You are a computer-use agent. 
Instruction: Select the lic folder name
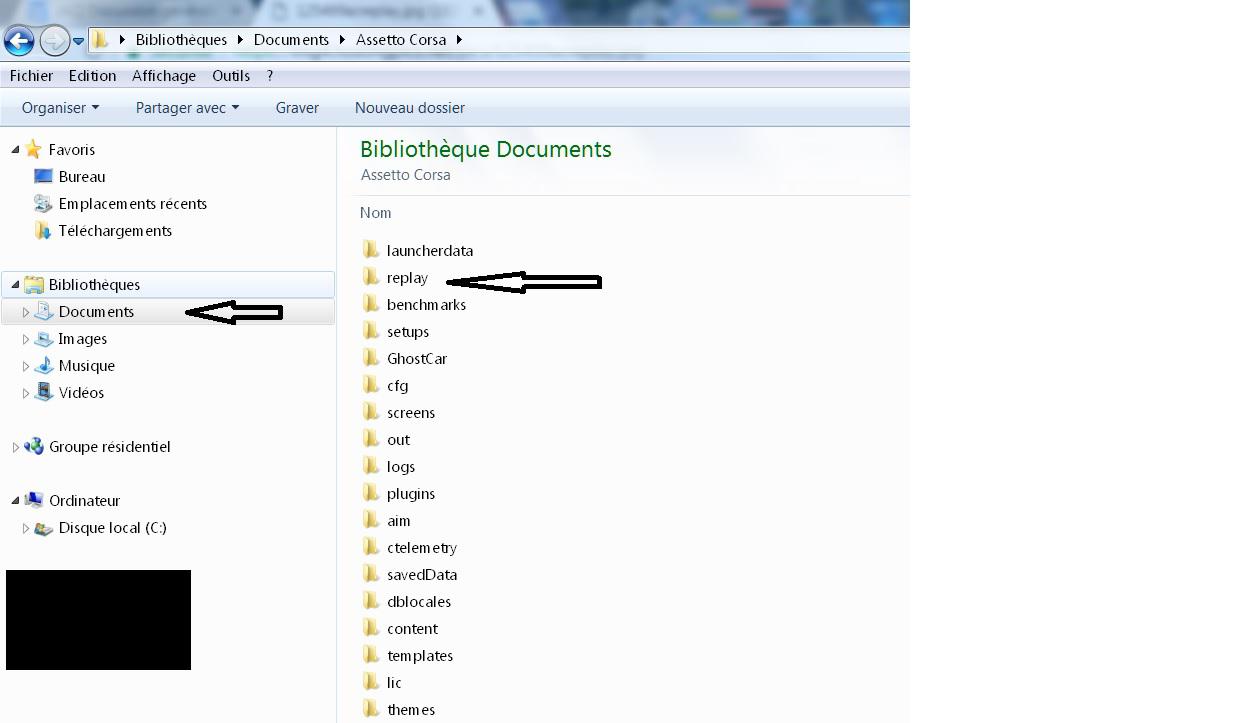click(x=394, y=683)
